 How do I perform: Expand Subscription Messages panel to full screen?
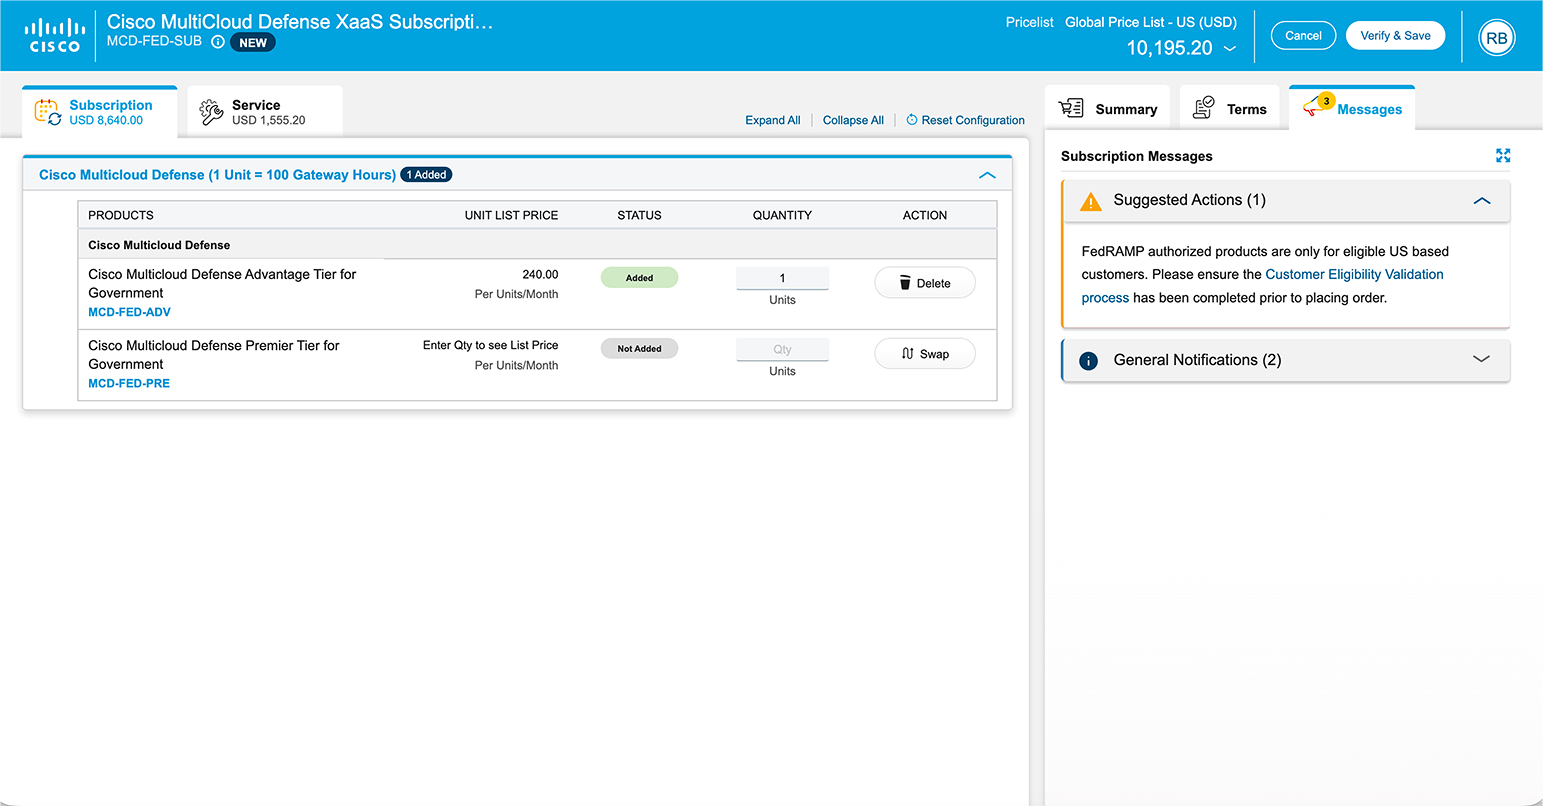click(1502, 155)
